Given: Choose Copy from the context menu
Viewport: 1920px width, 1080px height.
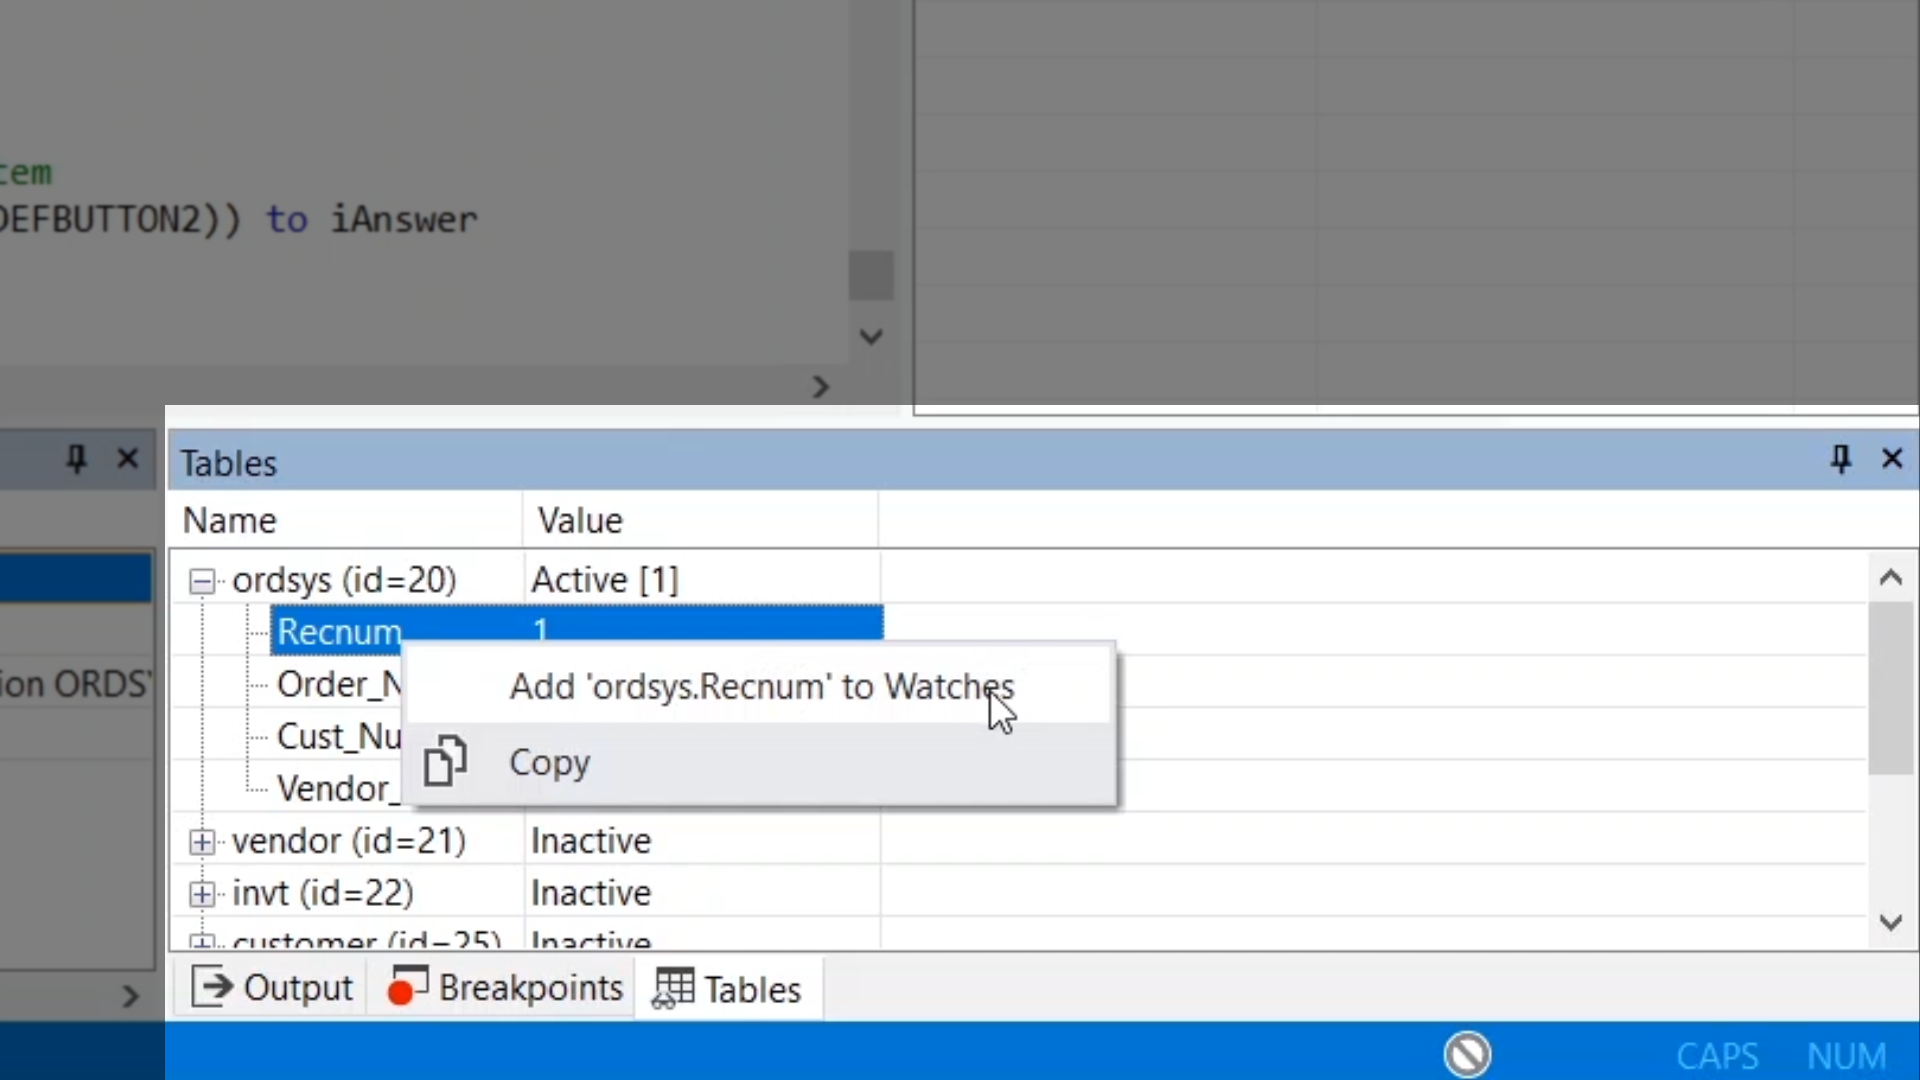Looking at the screenshot, I should [x=550, y=763].
